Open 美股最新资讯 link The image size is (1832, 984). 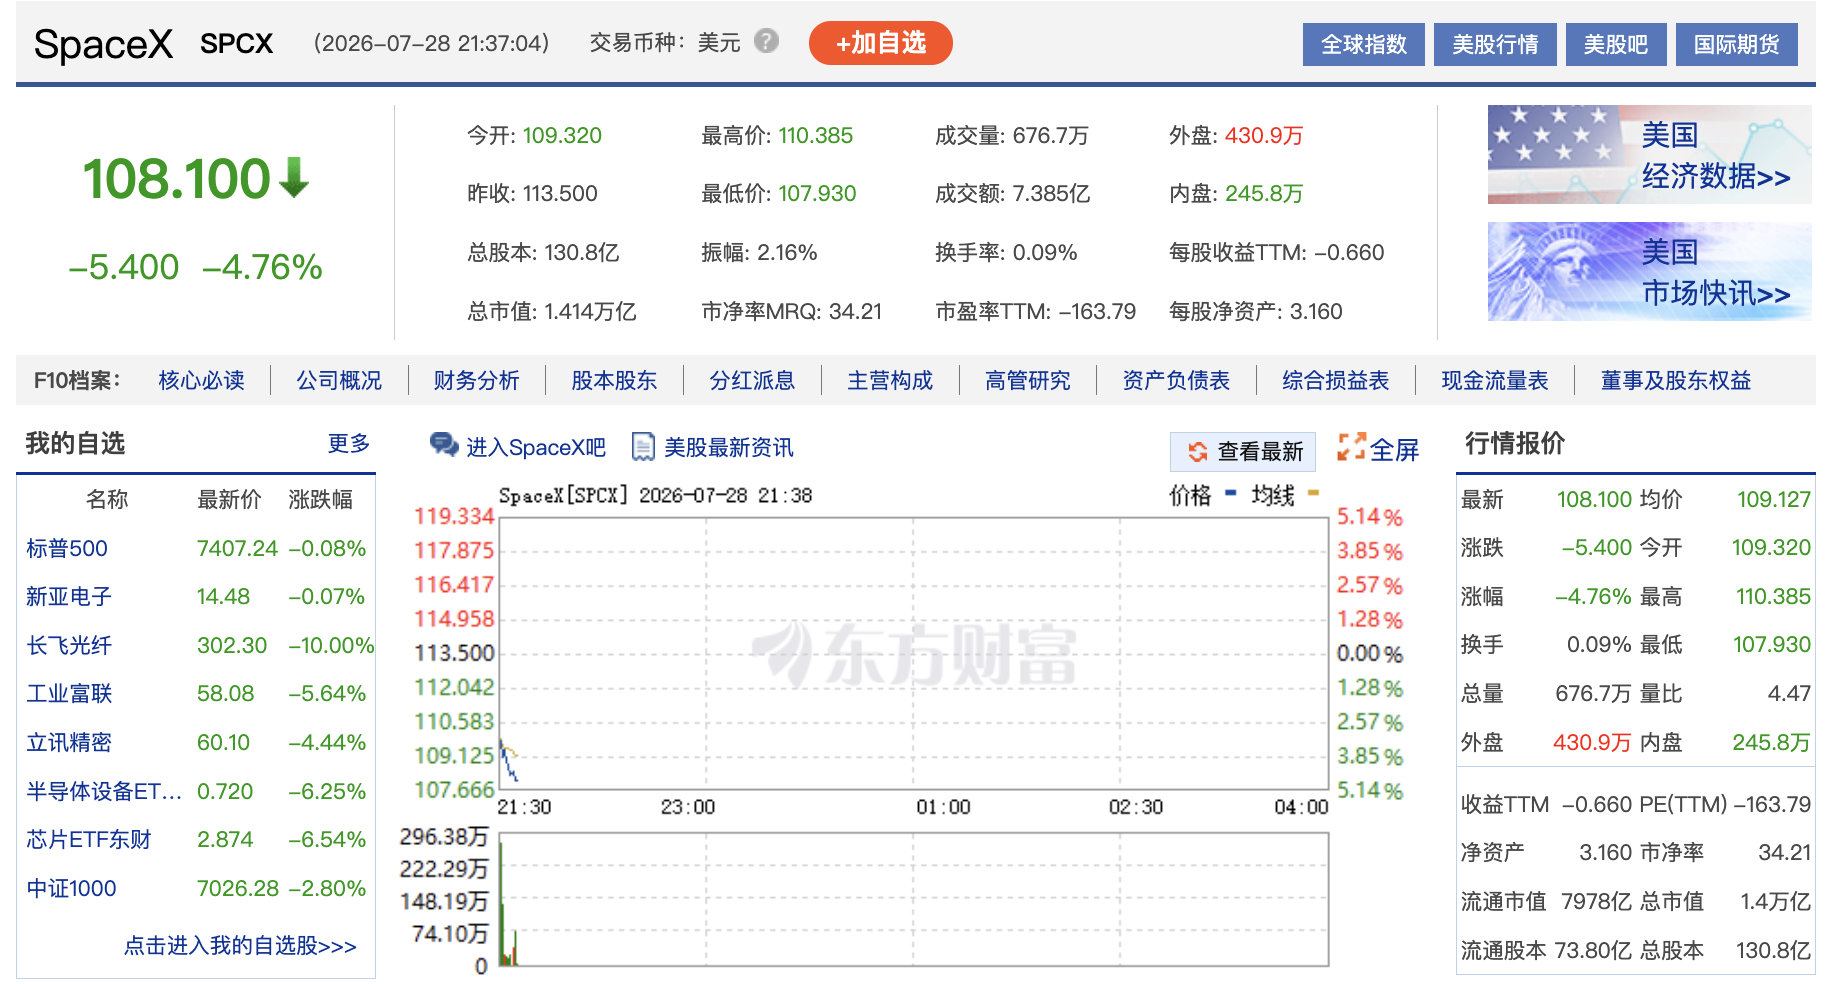(729, 447)
